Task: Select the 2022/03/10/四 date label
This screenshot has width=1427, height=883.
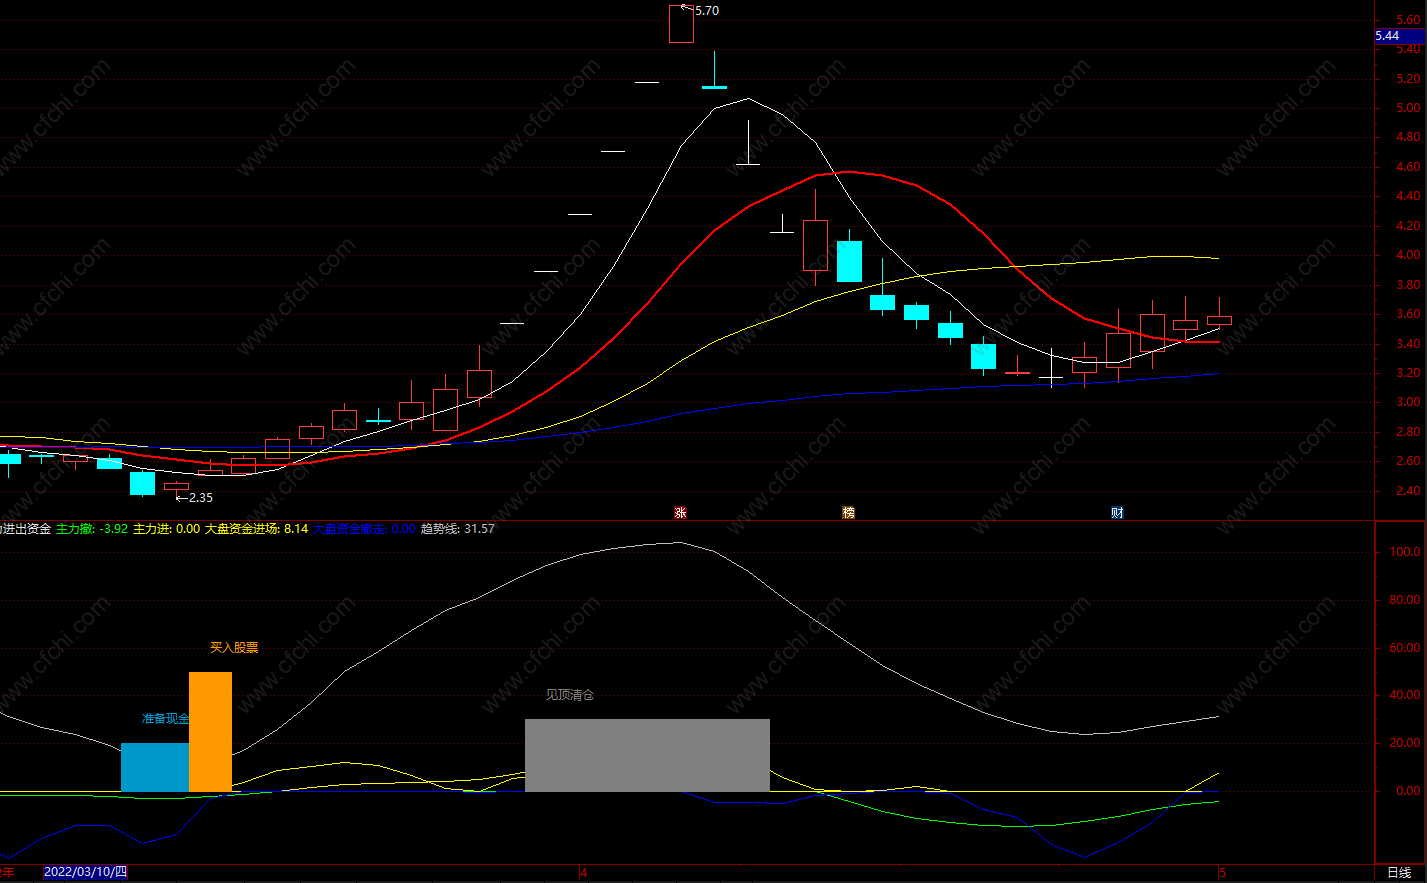Action: click(85, 872)
